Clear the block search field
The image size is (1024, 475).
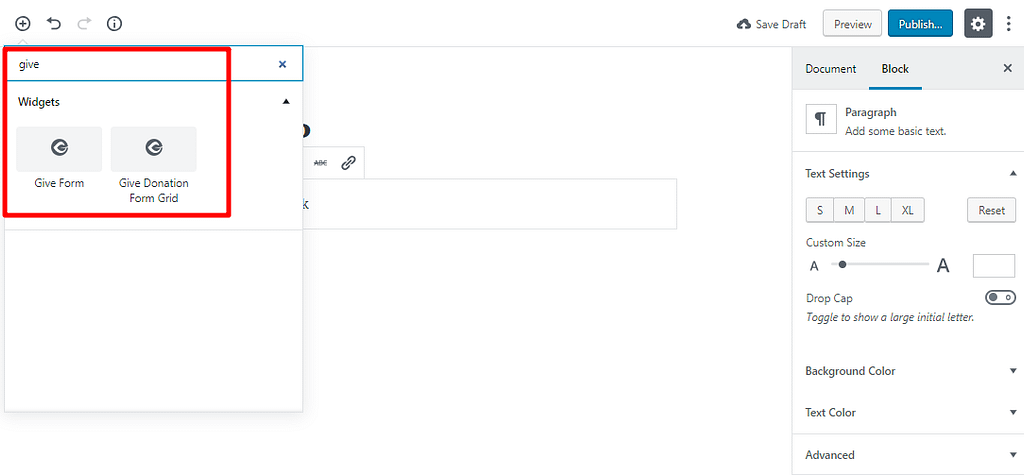(x=282, y=64)
